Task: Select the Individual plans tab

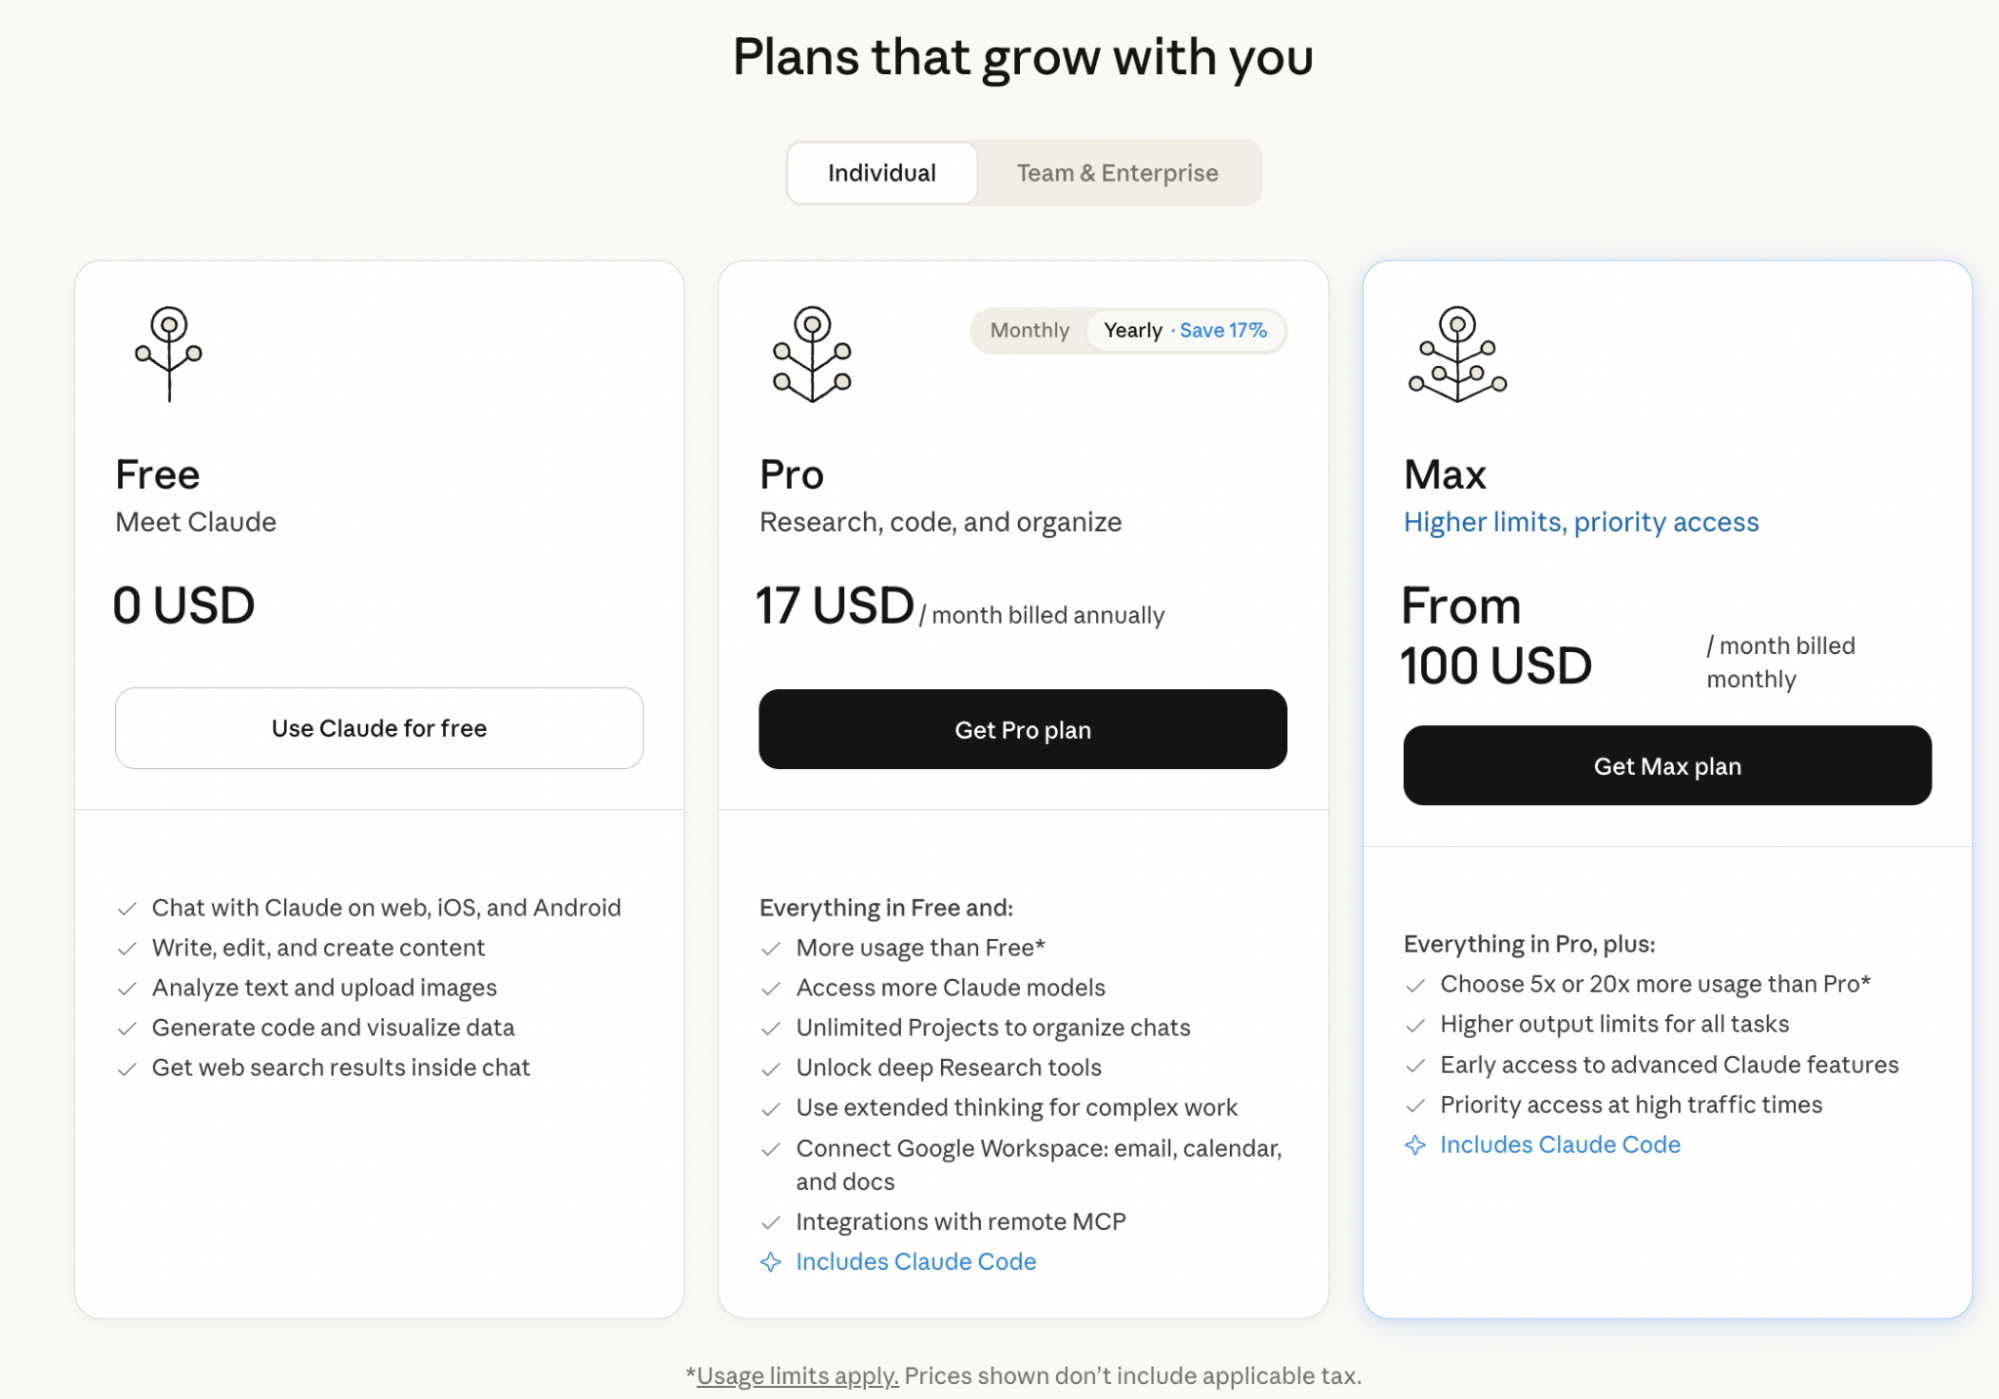Action: (x=881, y=173)
